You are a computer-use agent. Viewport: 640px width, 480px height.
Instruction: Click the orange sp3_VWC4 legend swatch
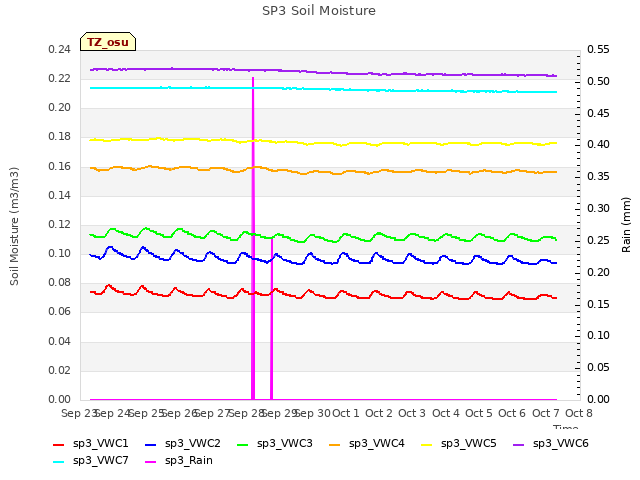[x=335, y=444]
